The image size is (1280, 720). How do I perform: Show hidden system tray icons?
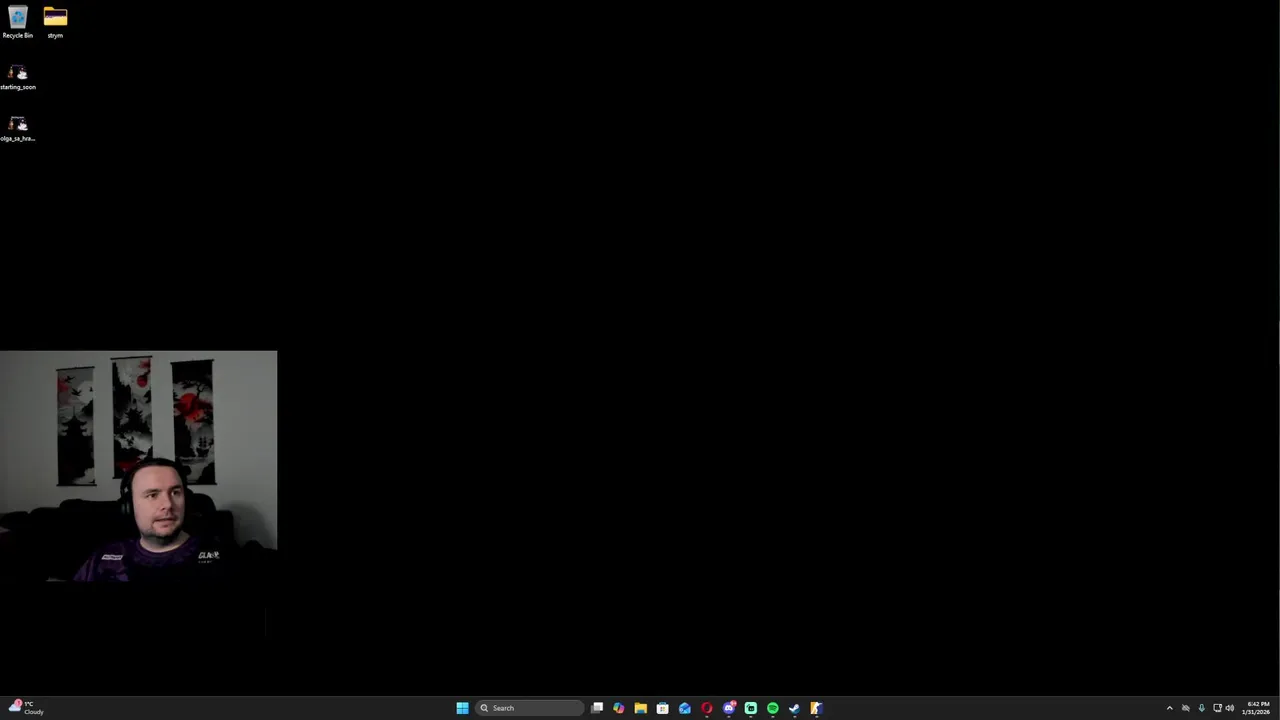coord(1169,708)
